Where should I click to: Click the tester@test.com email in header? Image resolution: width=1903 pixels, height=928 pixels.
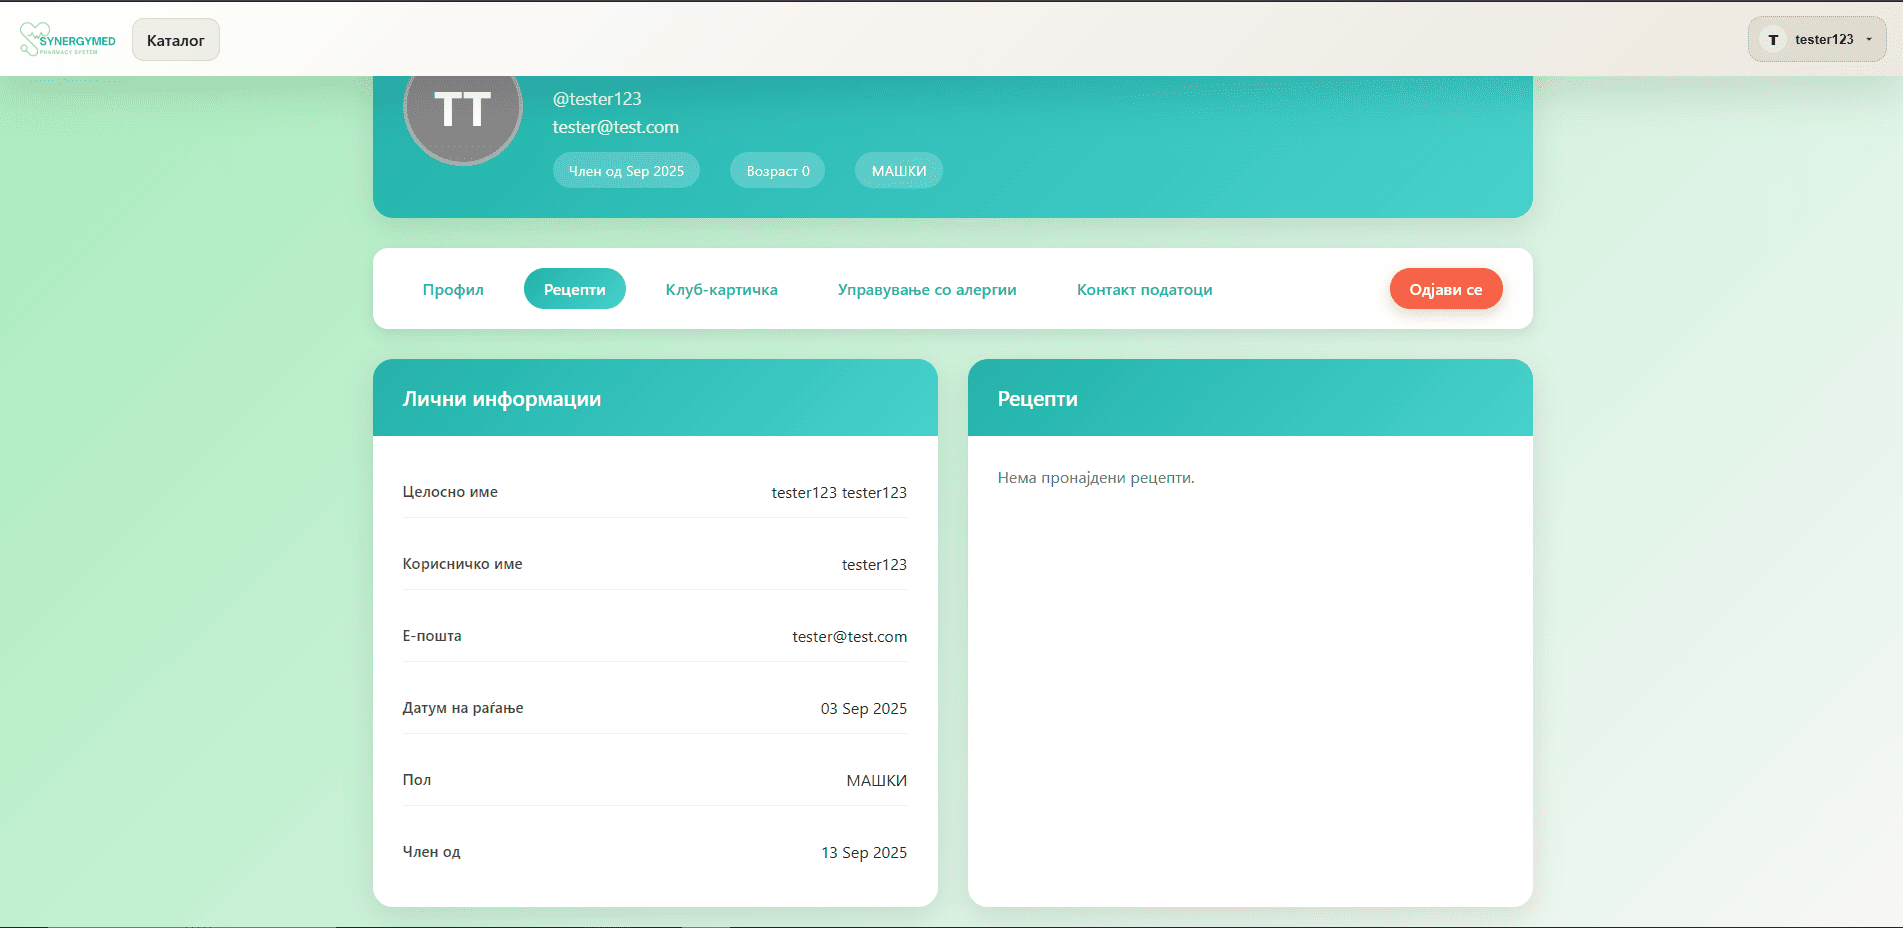tap(615, 127)
